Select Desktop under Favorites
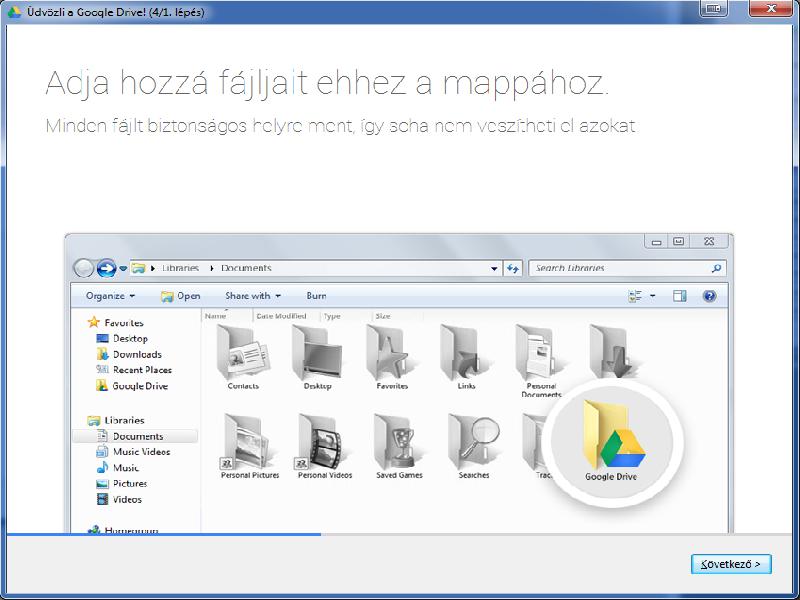The image size is (800, 600). [x=122, y=338]
